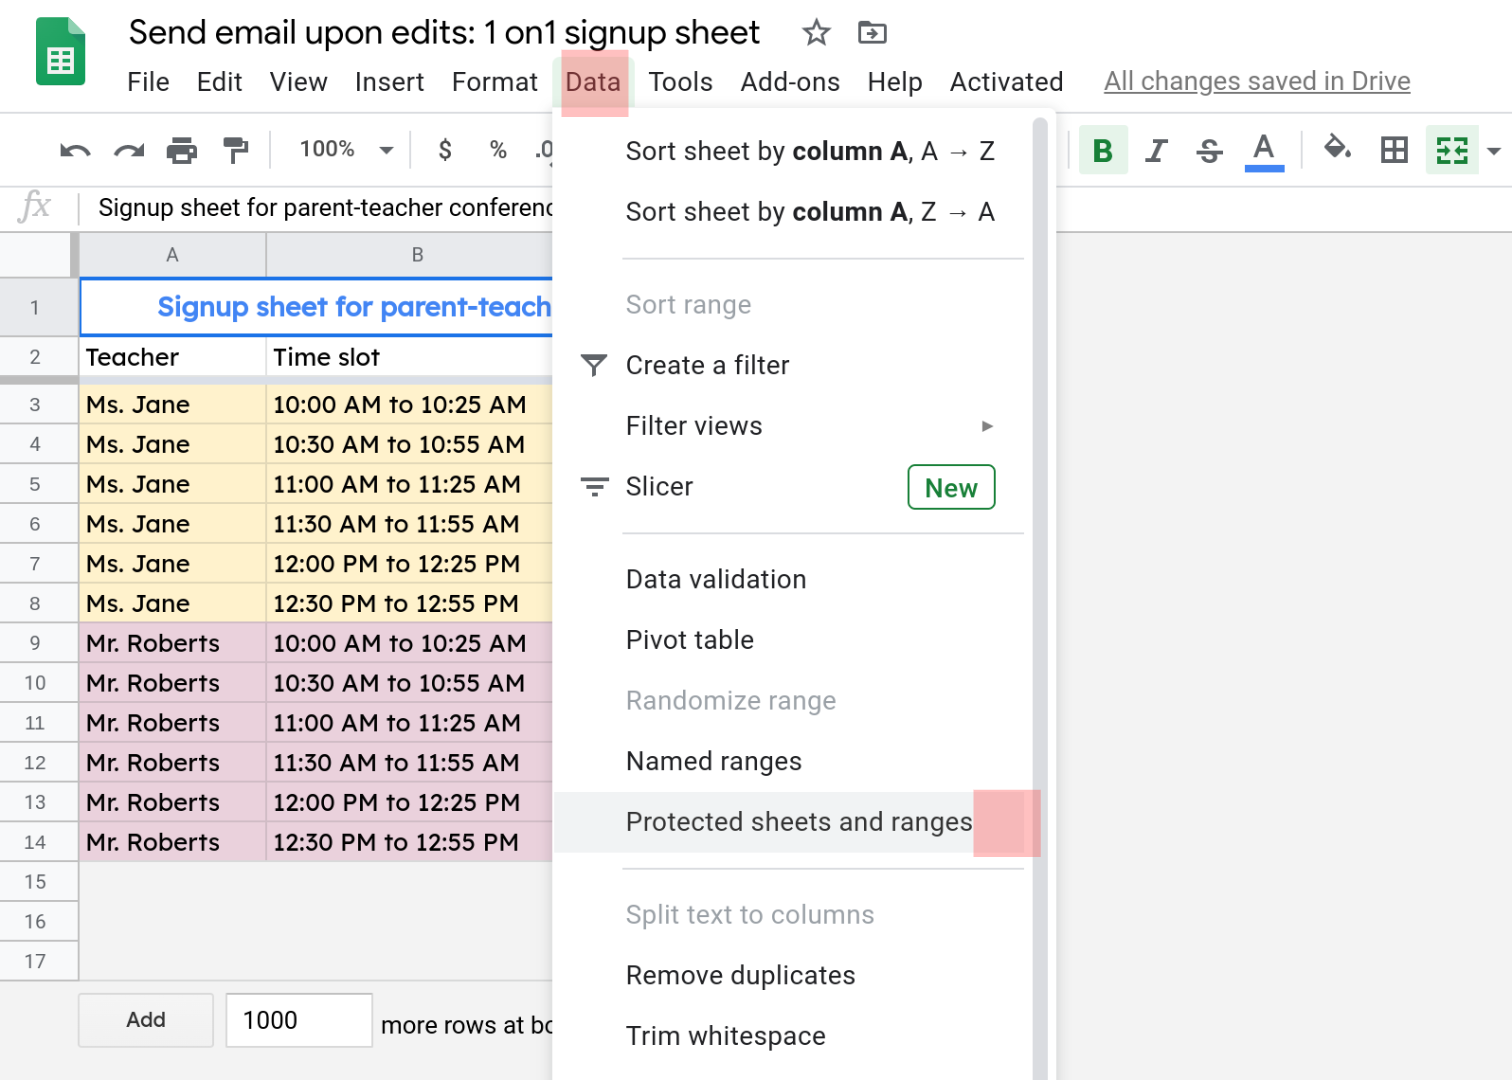This screenshot has width=1512, height=1080.
Task: Redo the last action
Action: (129, 151)
